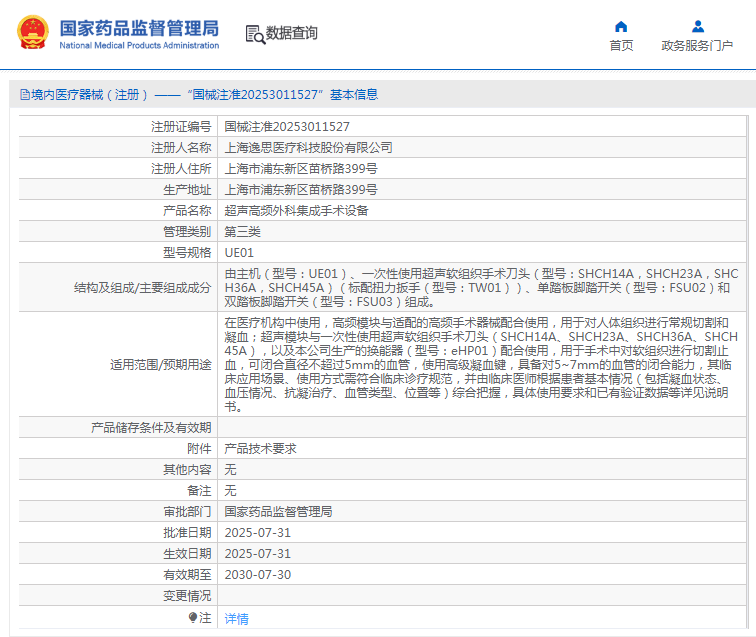Screen dimensions: 756x637
Task: Click the 数据查询 magnifier document icon
Action: click(254, 34)
